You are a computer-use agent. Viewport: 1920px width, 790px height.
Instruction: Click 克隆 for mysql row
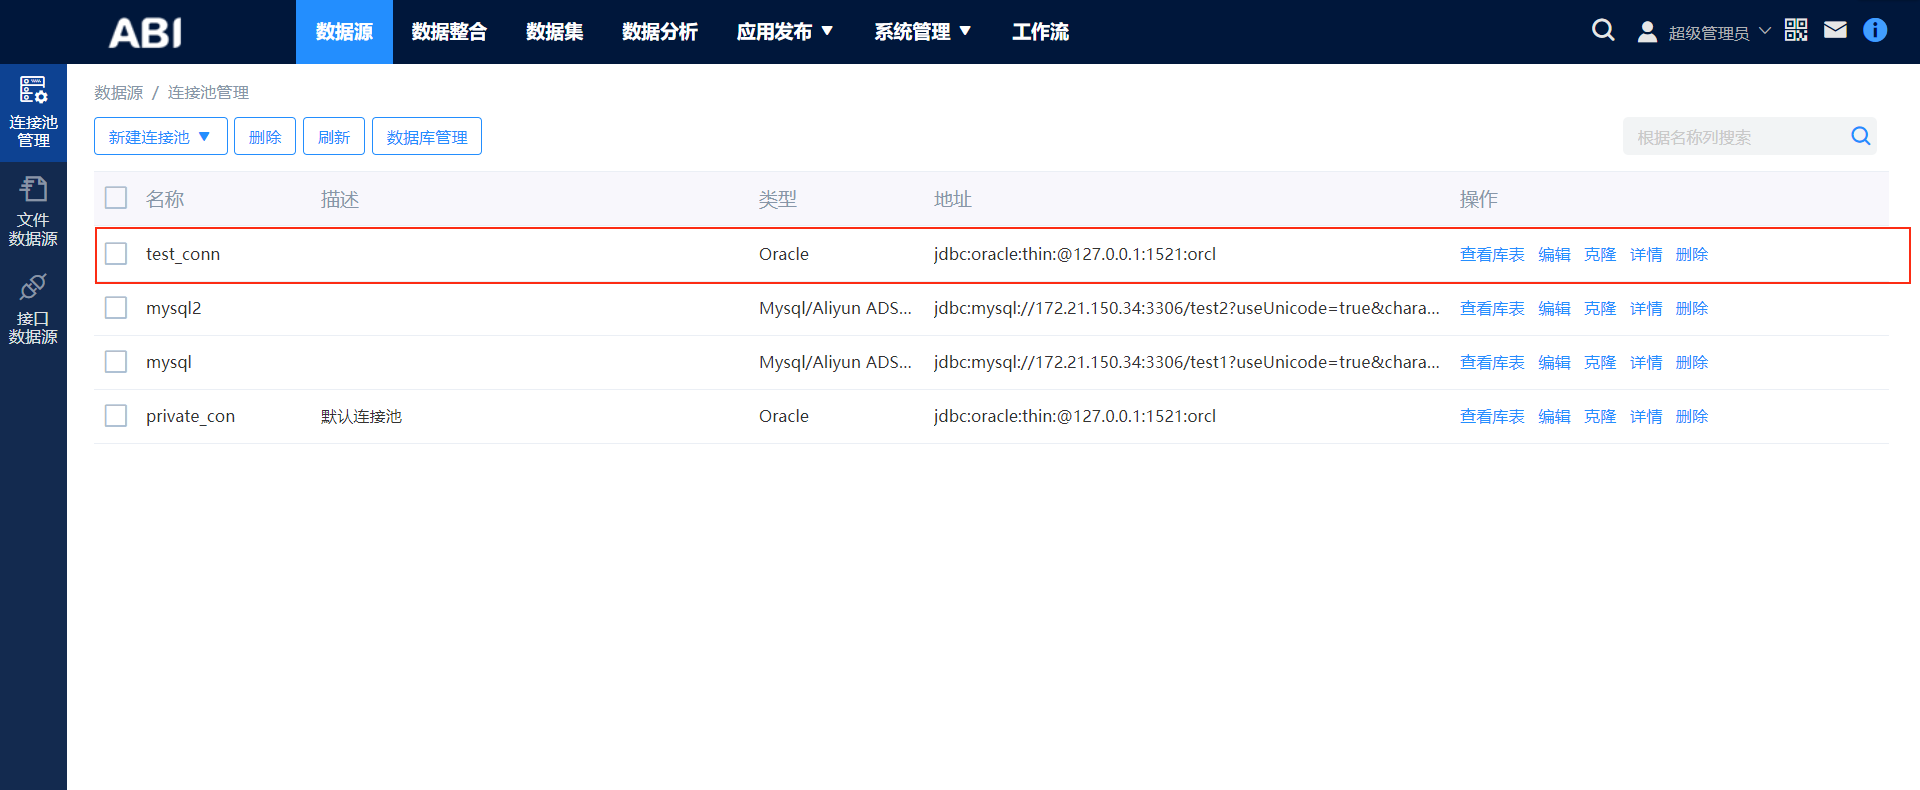click(1600, 362)
